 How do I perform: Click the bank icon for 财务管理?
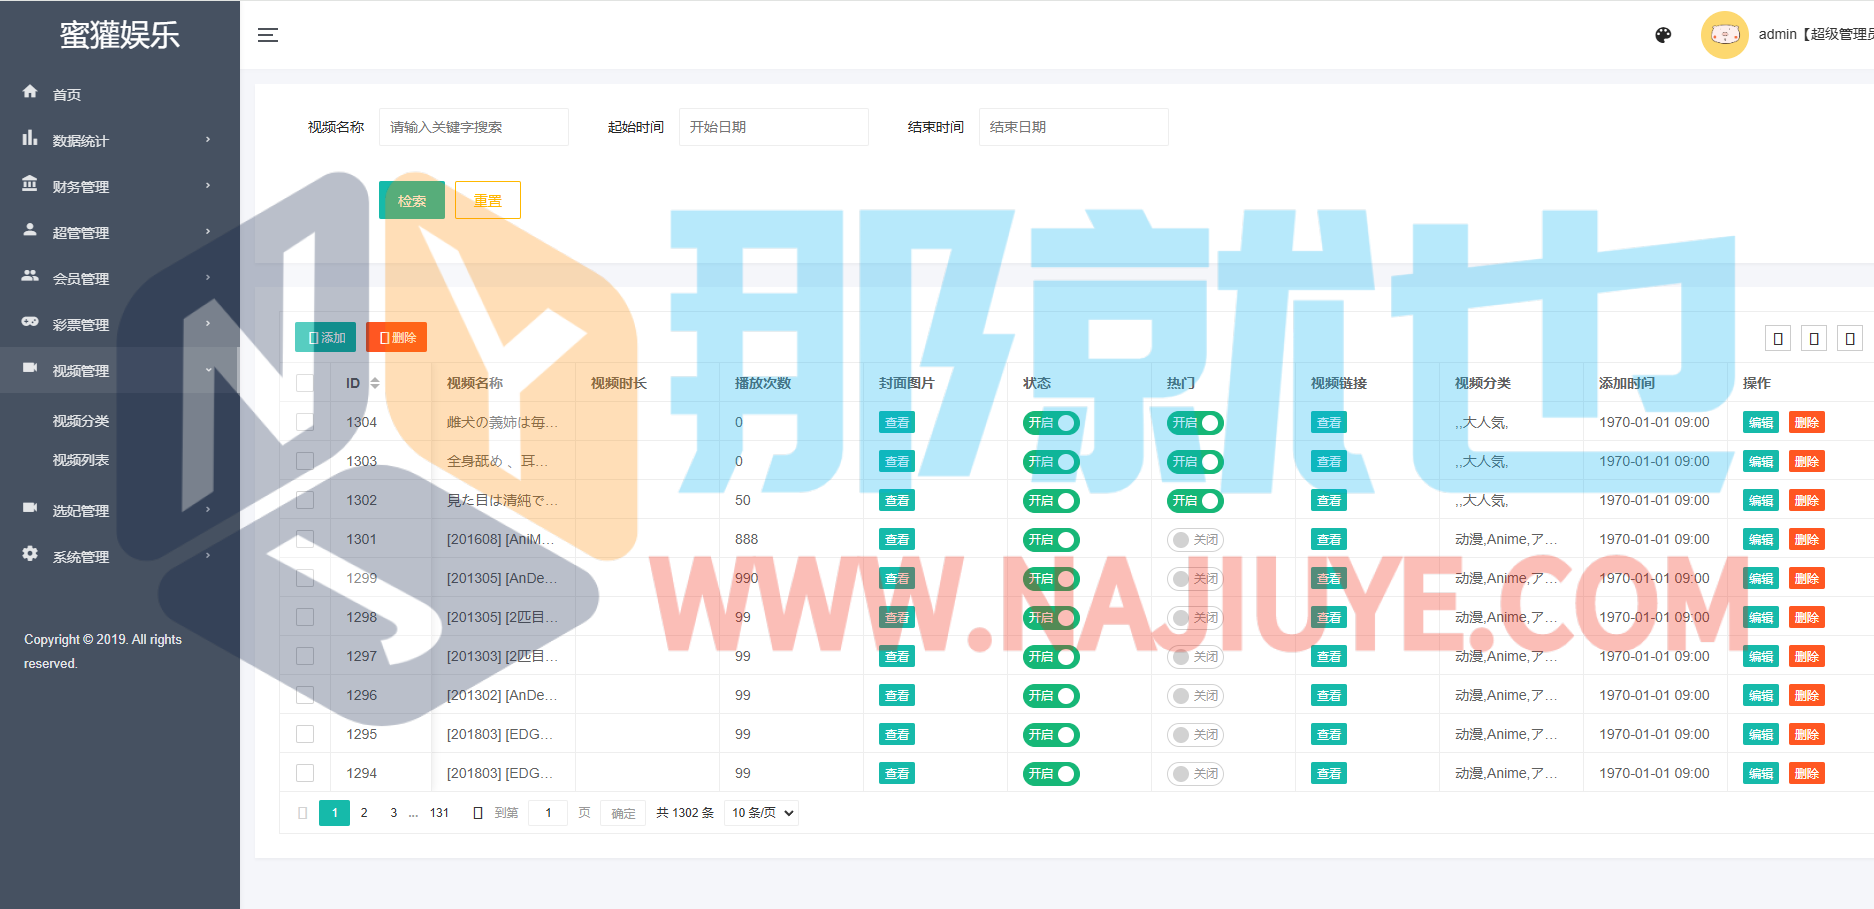click(30, 184)
